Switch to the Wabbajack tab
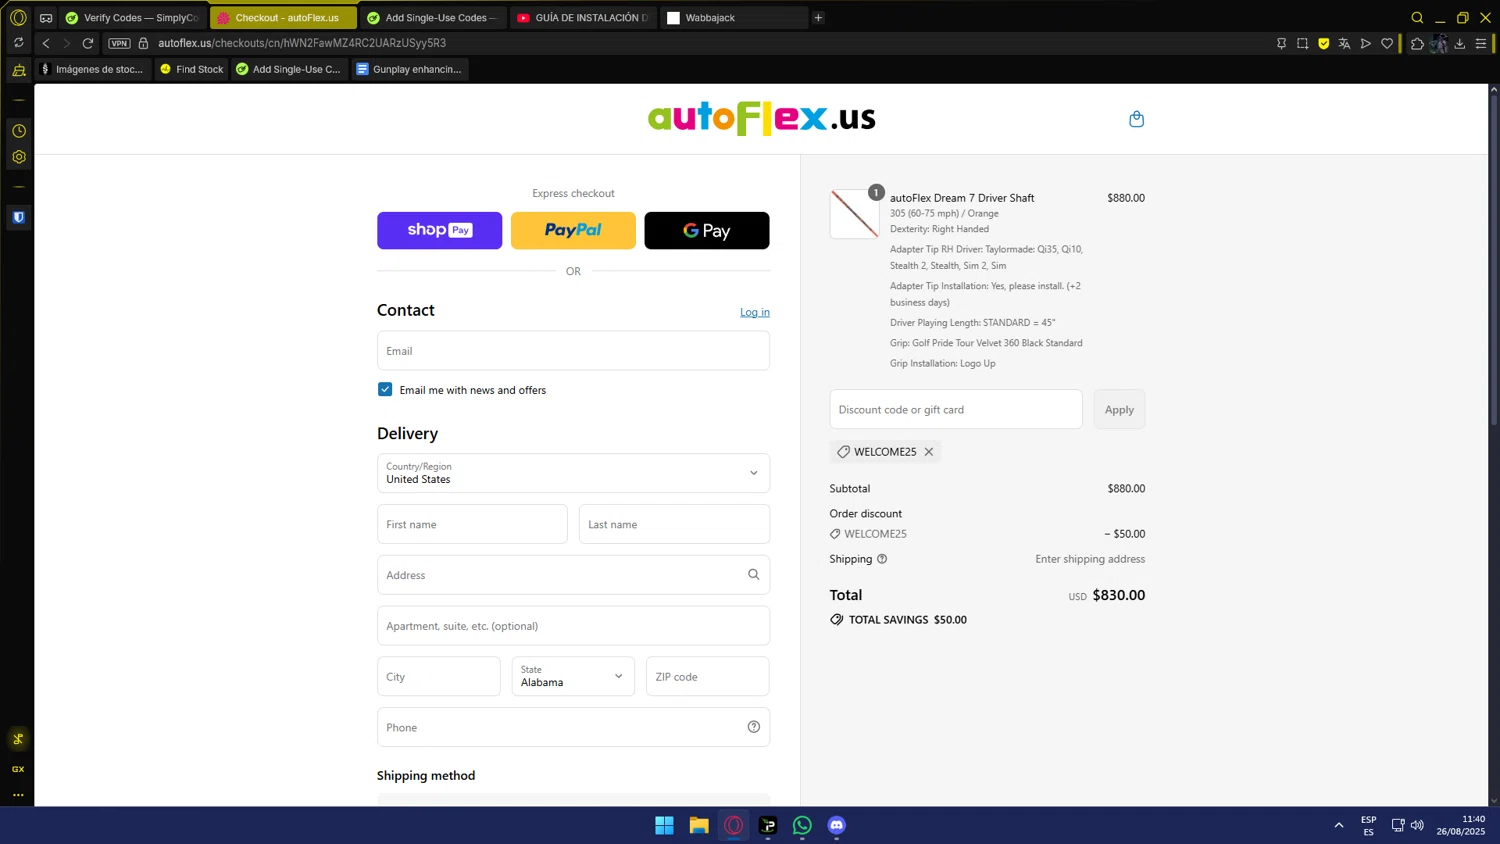The image size is (1500, 844). [734, 17]
